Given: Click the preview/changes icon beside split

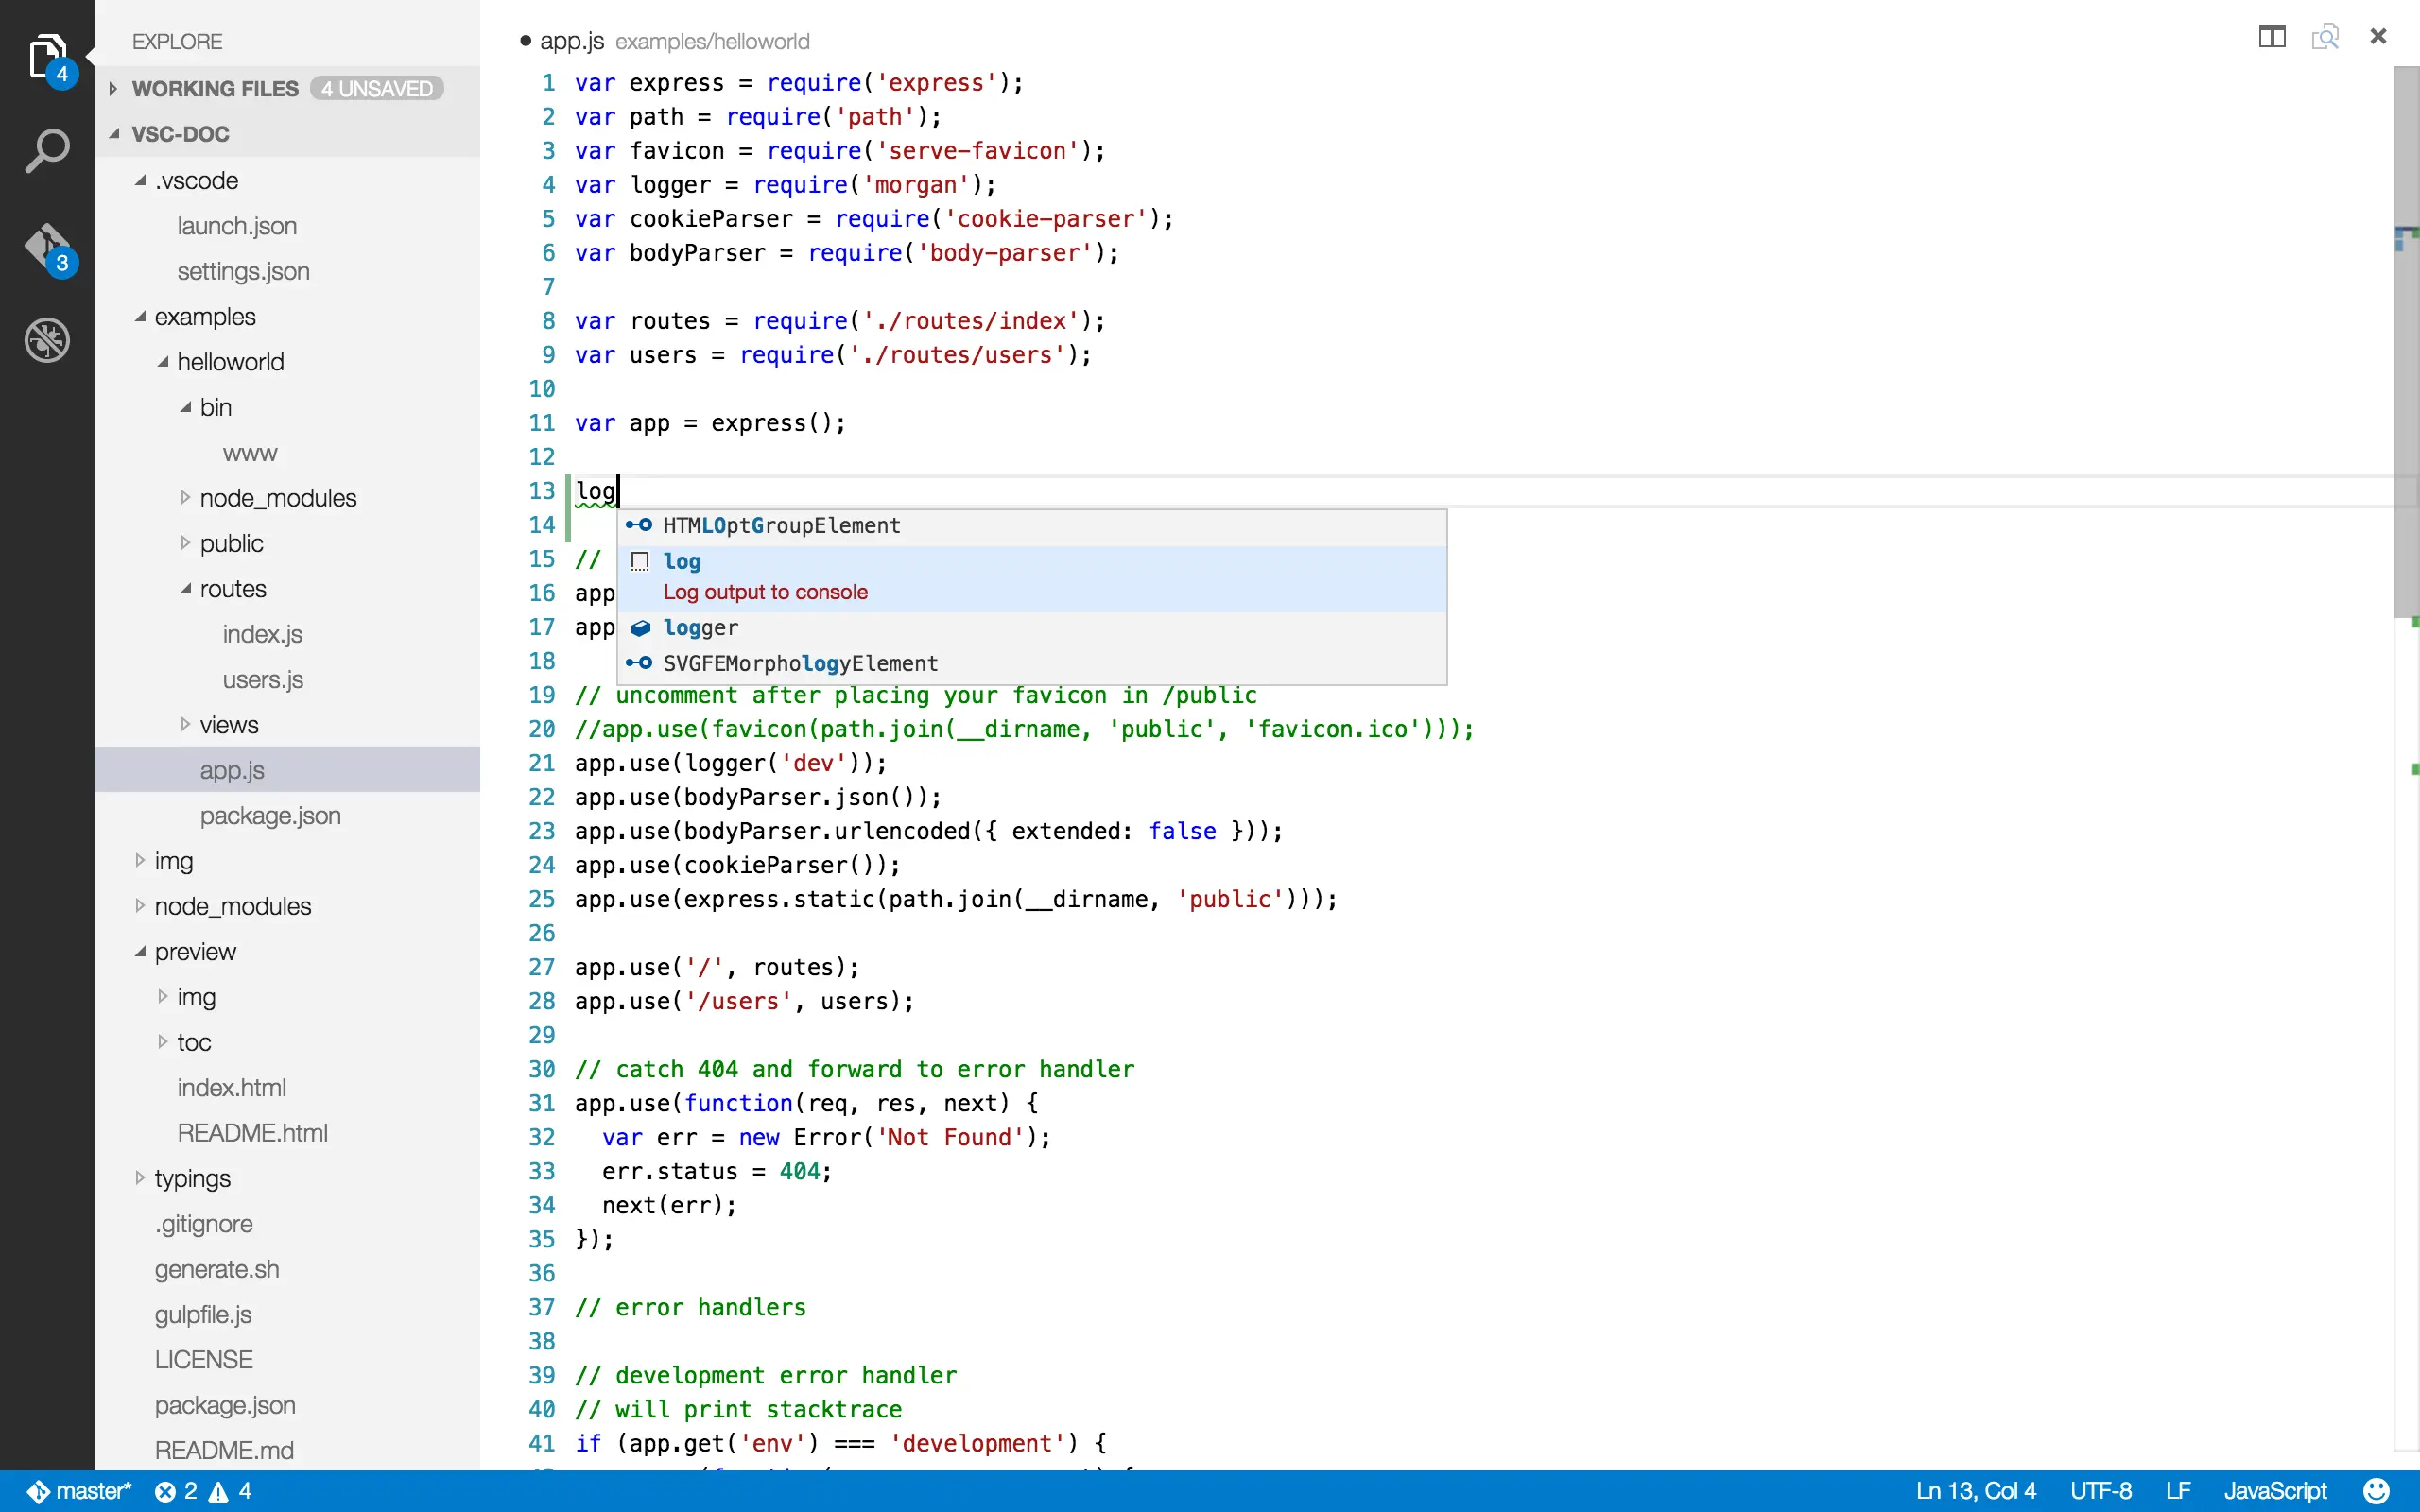Looking at the screenshot, I should point(2325,37).
